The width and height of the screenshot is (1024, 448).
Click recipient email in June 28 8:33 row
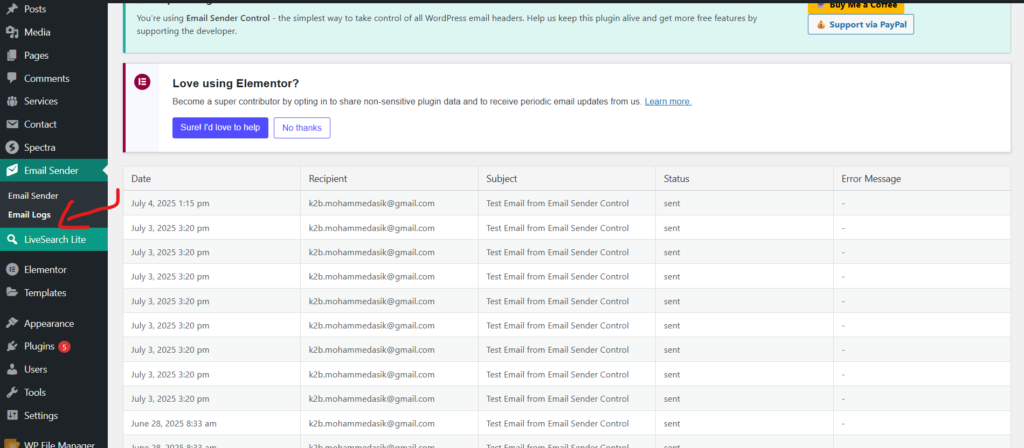(372, 423)
